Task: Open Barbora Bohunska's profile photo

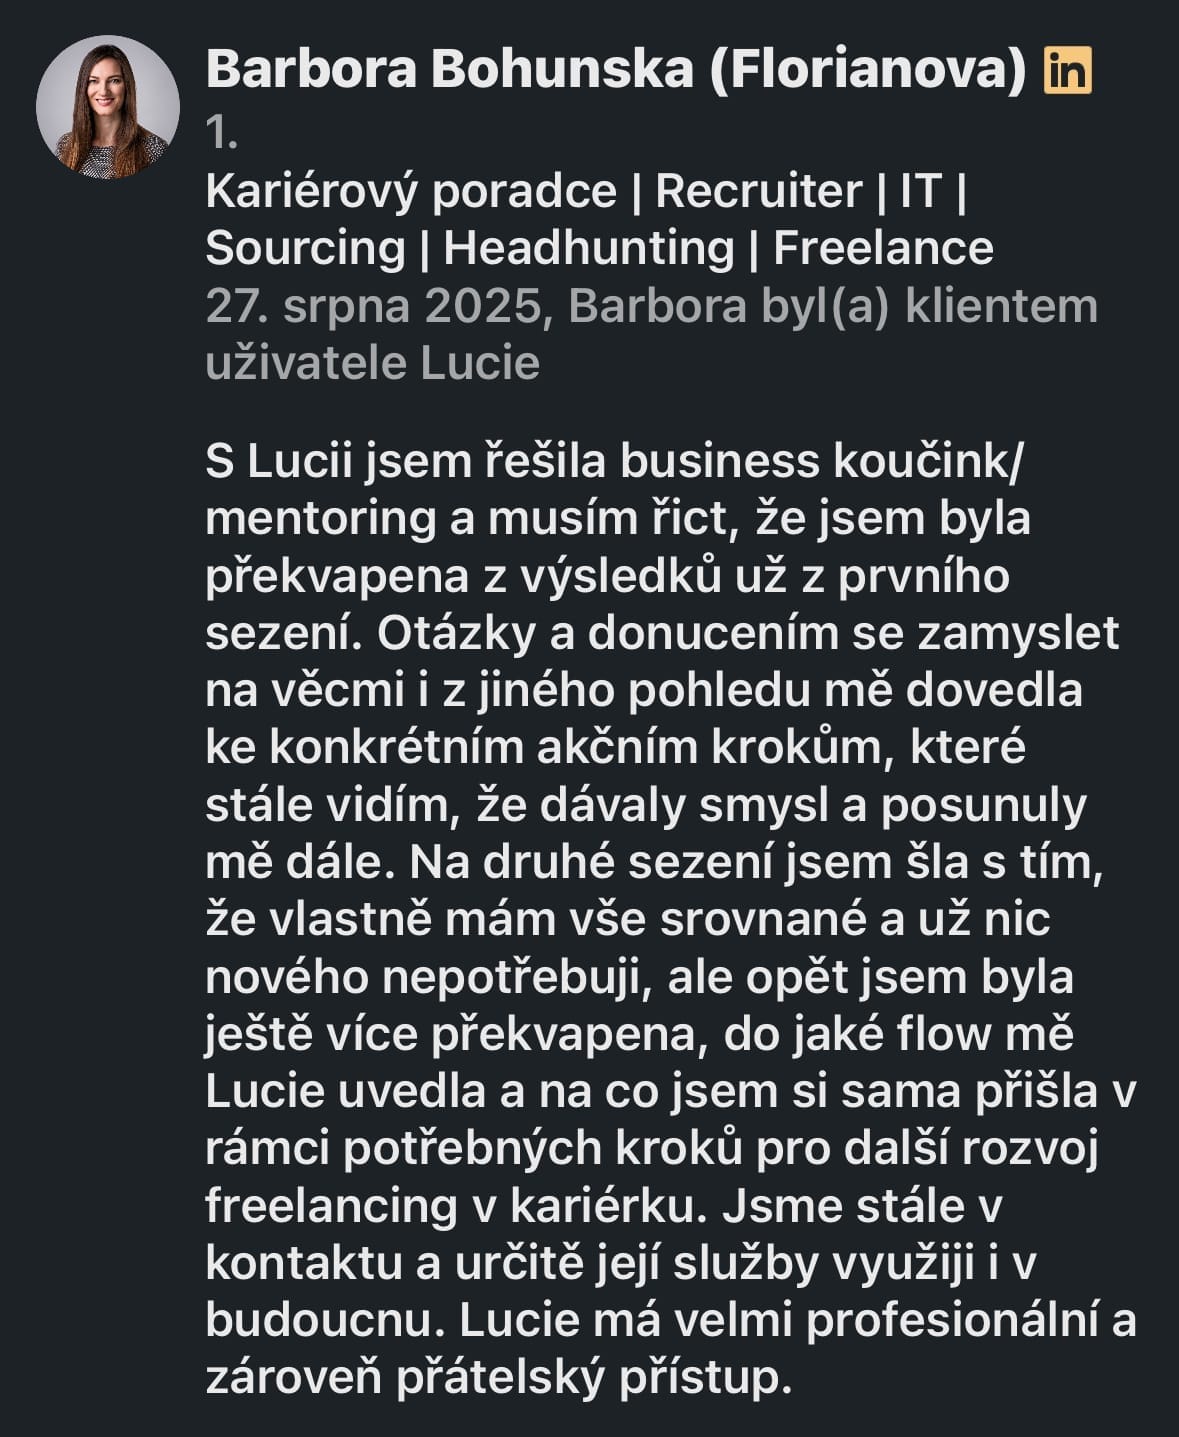Action: [108, 108]
